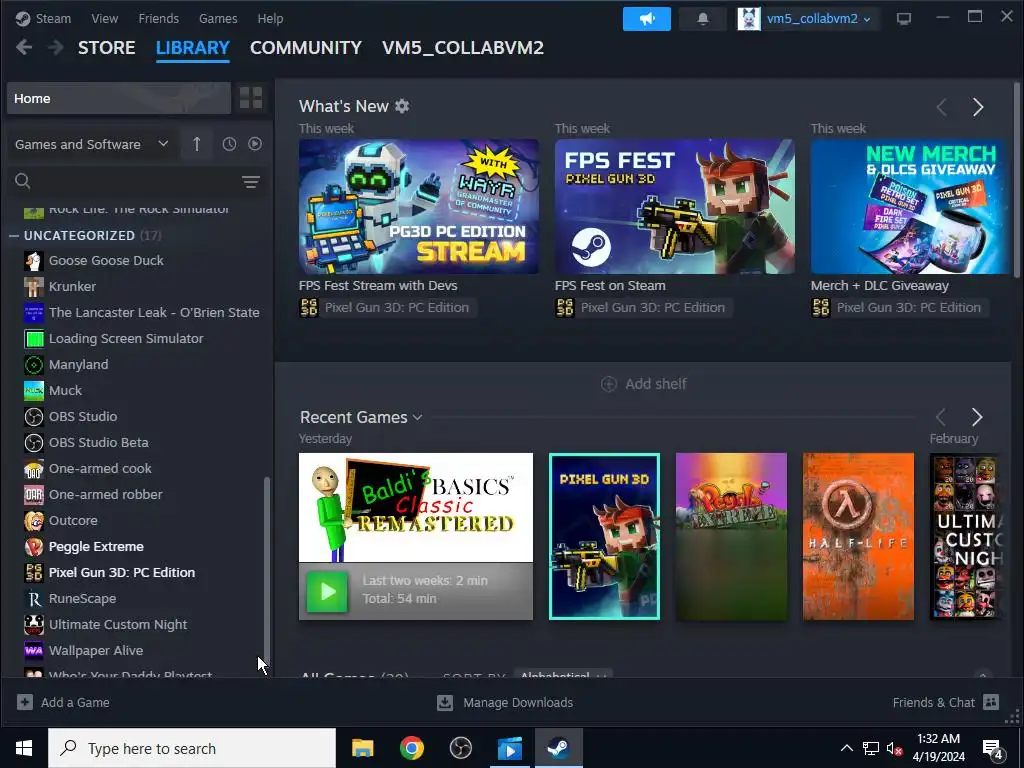Open the Friends menu
This screenshot has width=1024, height=768.
[x=159, y=18]
